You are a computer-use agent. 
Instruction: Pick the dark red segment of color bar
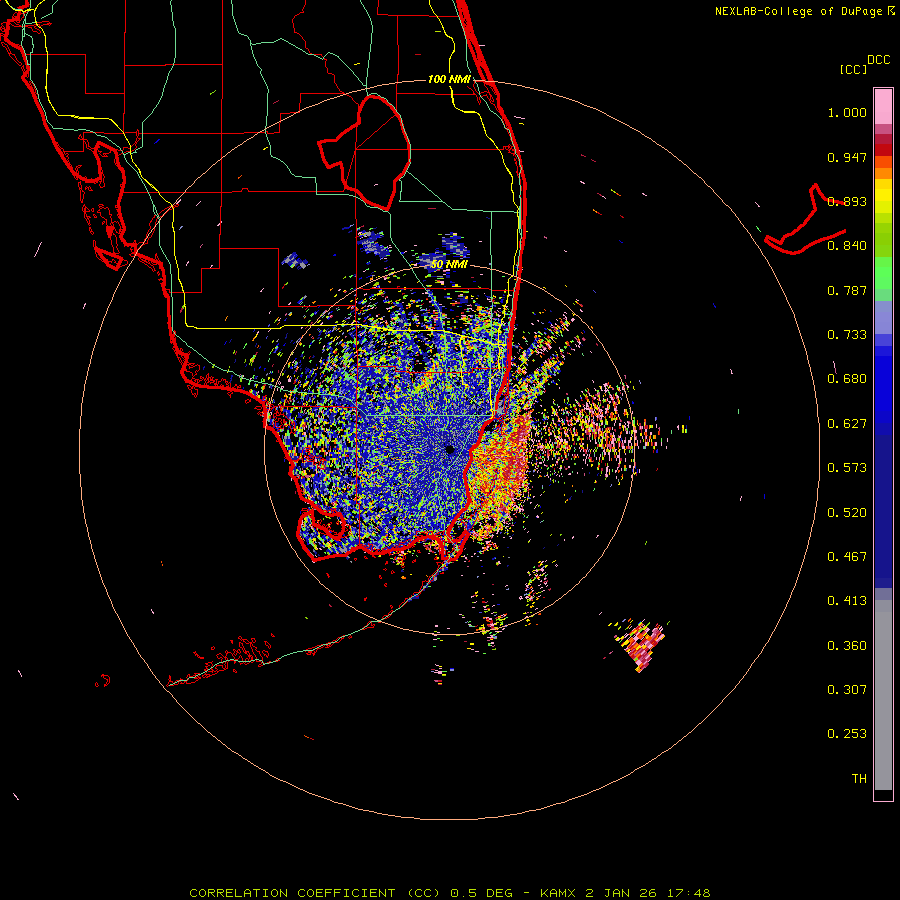tap(883, 149)
